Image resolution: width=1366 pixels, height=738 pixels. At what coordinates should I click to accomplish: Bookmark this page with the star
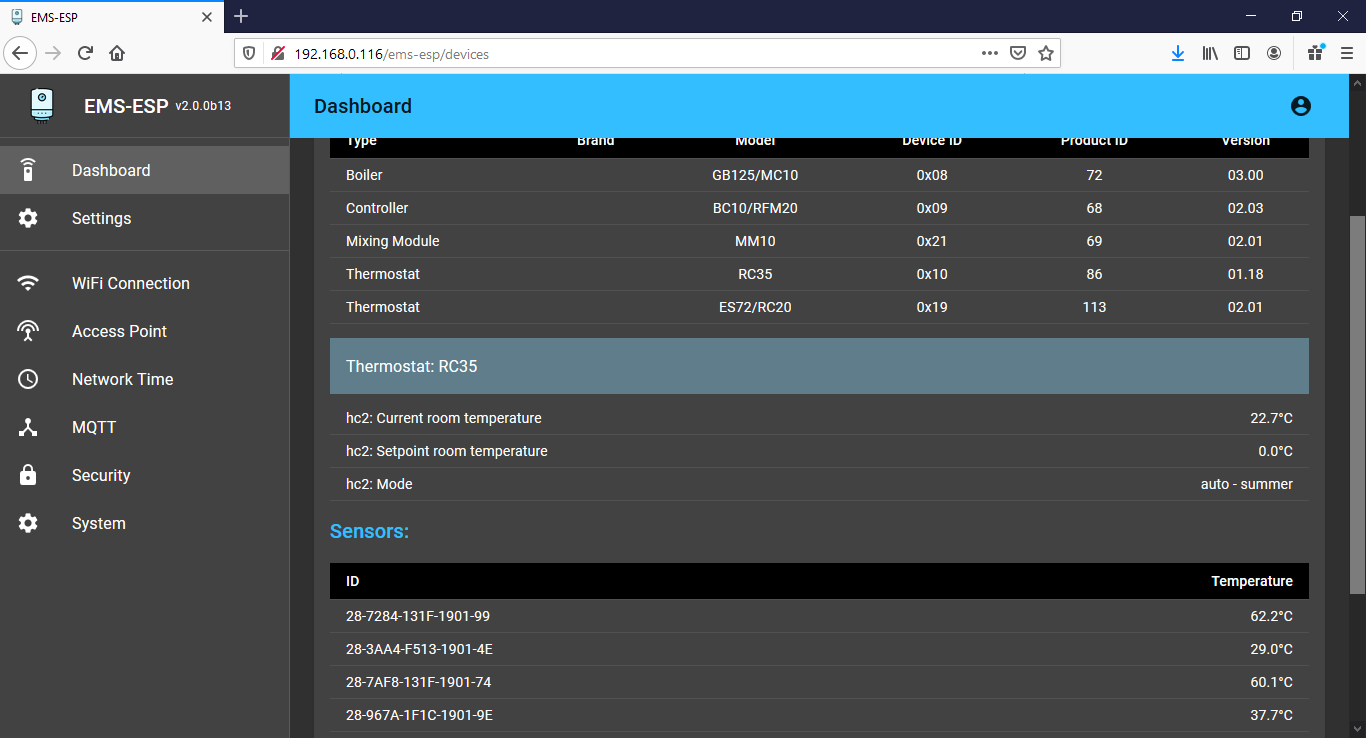pyautogui.click(x=1046, y=53)
